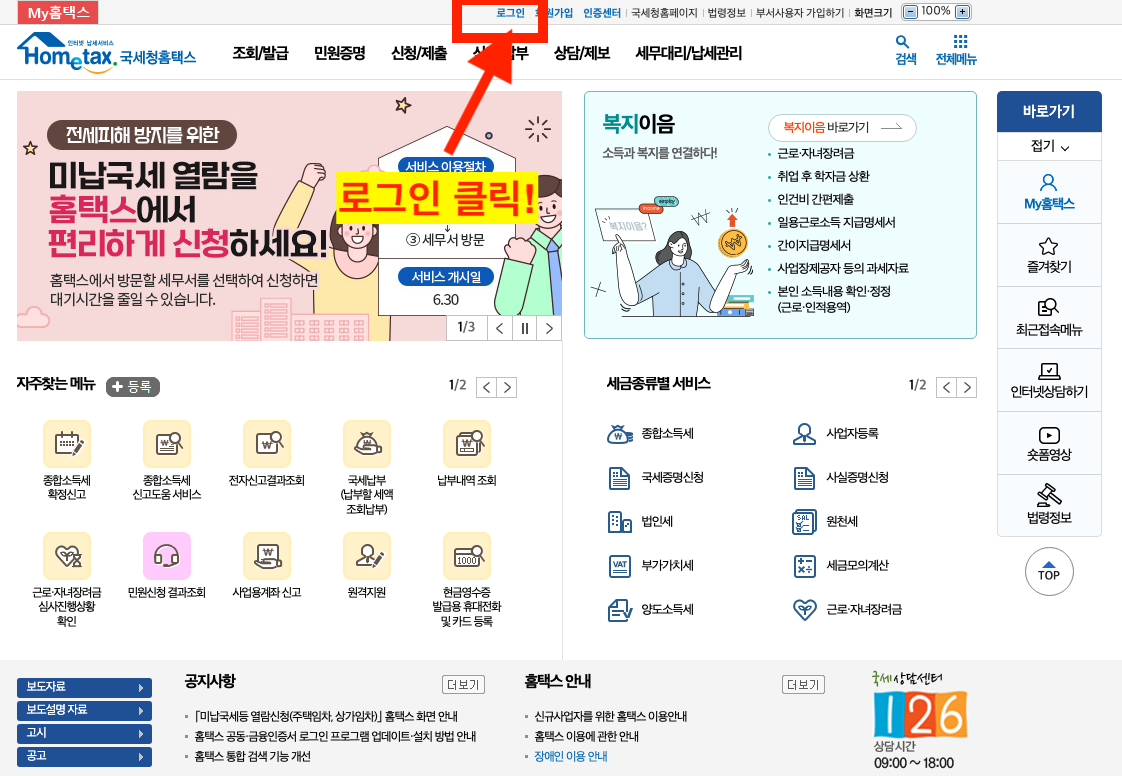Open the 부서사용자 가입하기 link
The width and height of the screenshot is (1122, 776).
click(800, 13)
